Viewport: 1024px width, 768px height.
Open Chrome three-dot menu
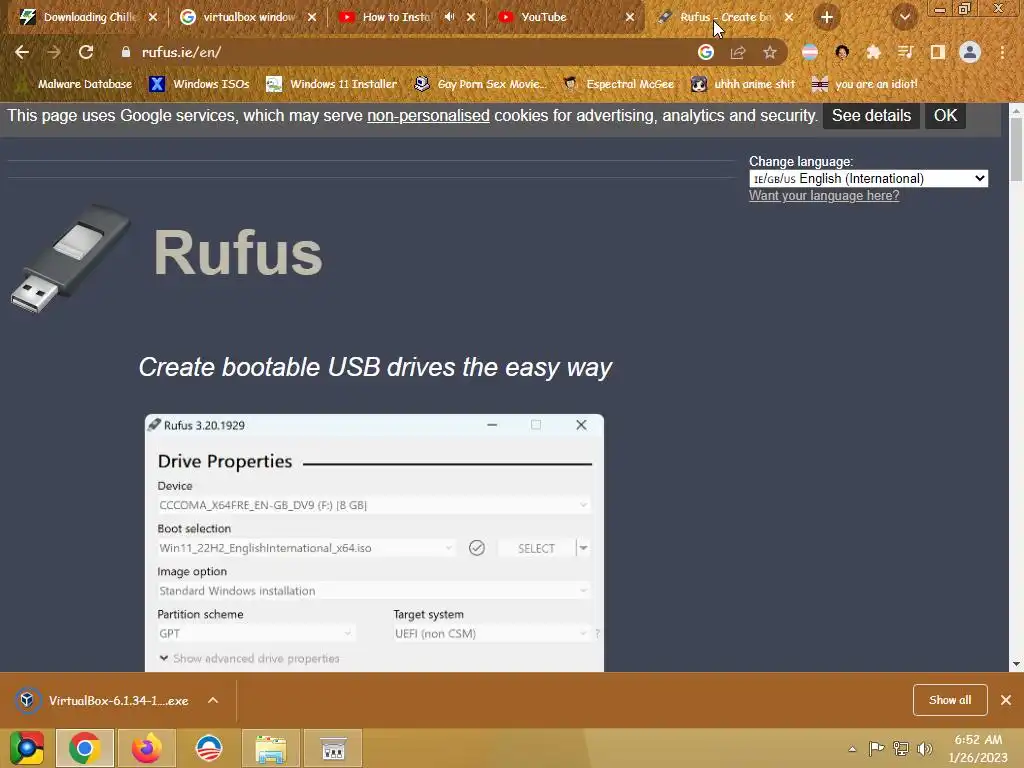click(1002, 52)
